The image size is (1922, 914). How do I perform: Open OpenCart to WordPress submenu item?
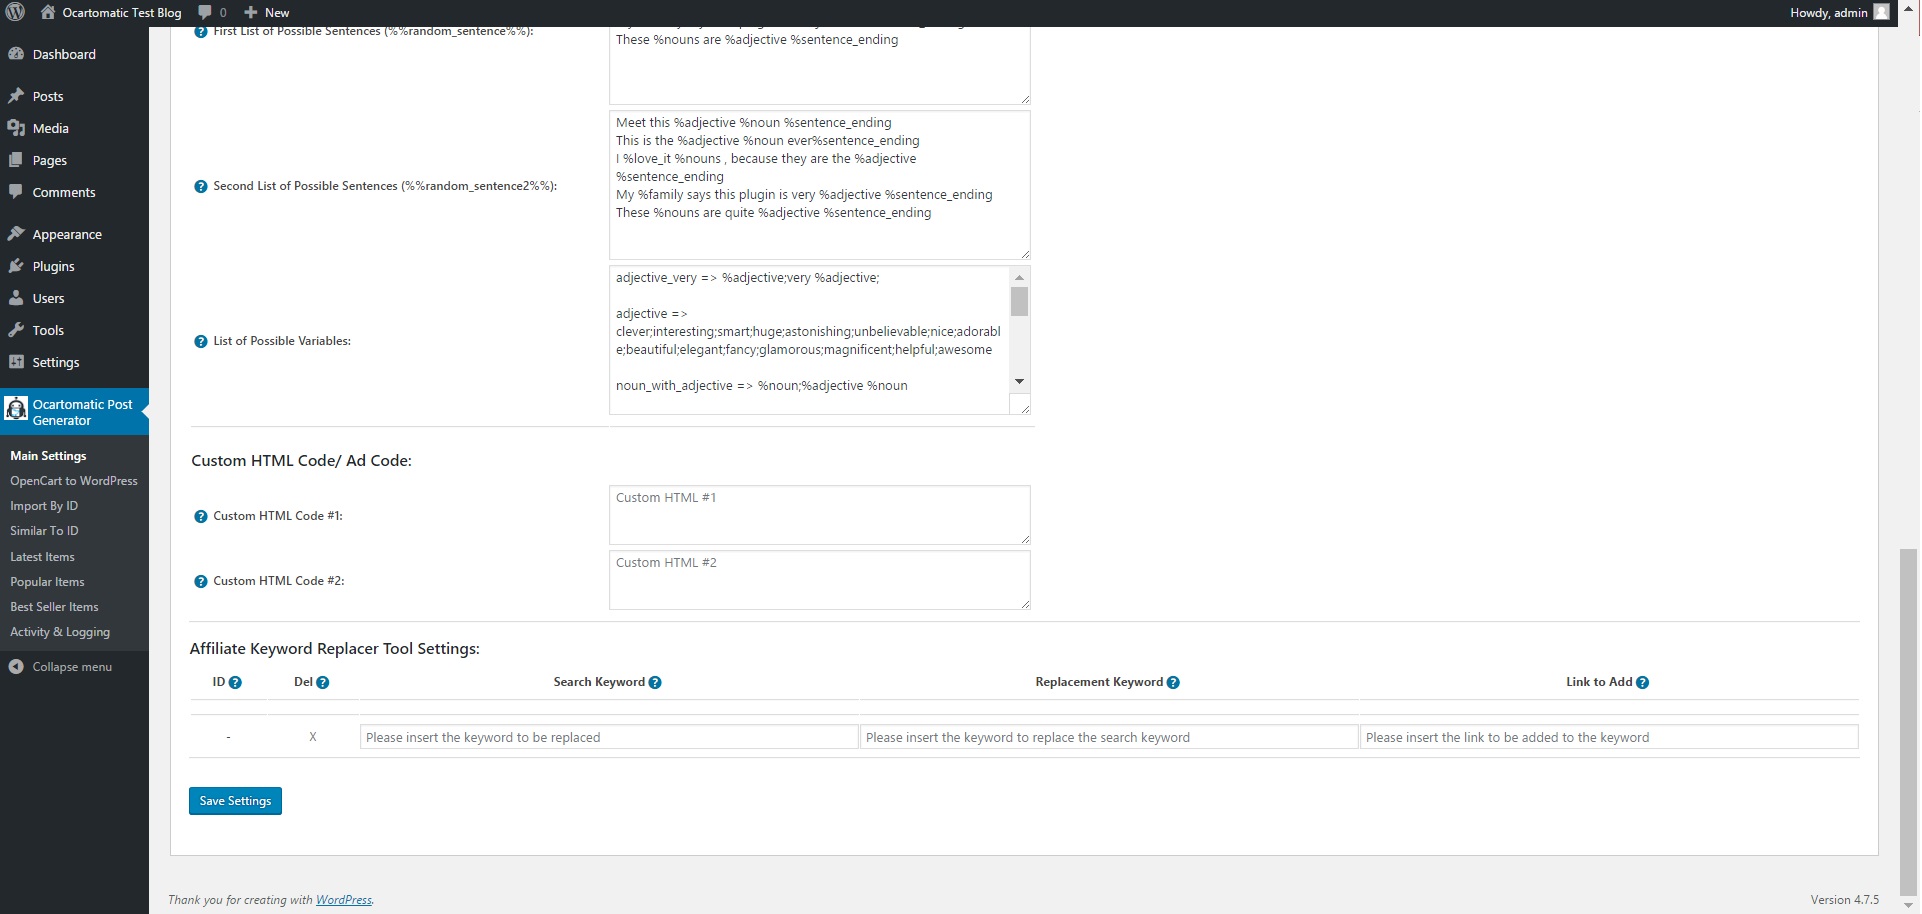click(74, 481)
